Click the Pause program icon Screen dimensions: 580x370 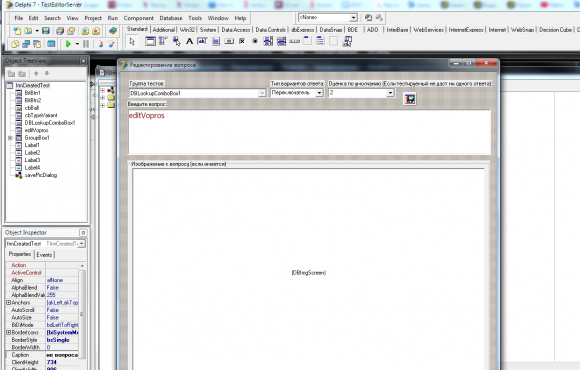tap(86, 44)
